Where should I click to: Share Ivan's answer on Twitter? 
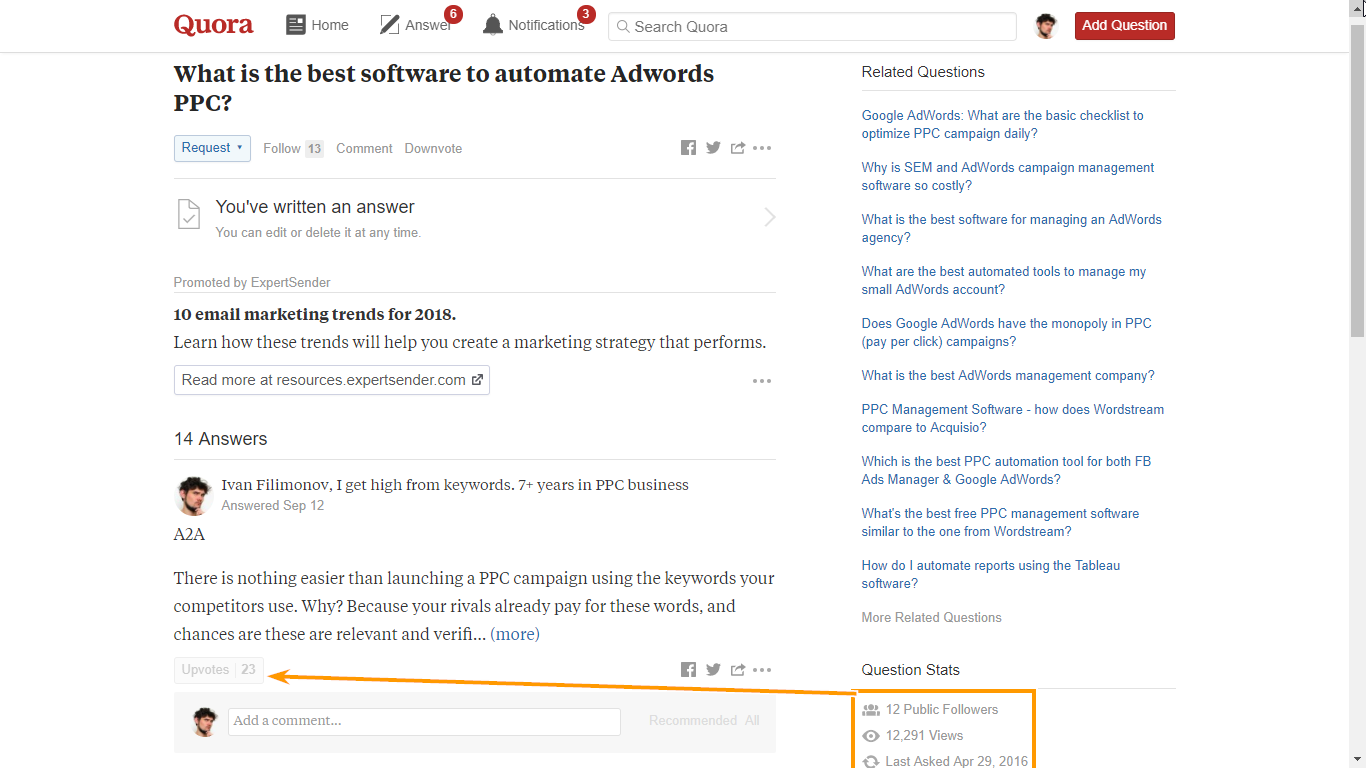(713, 670)
